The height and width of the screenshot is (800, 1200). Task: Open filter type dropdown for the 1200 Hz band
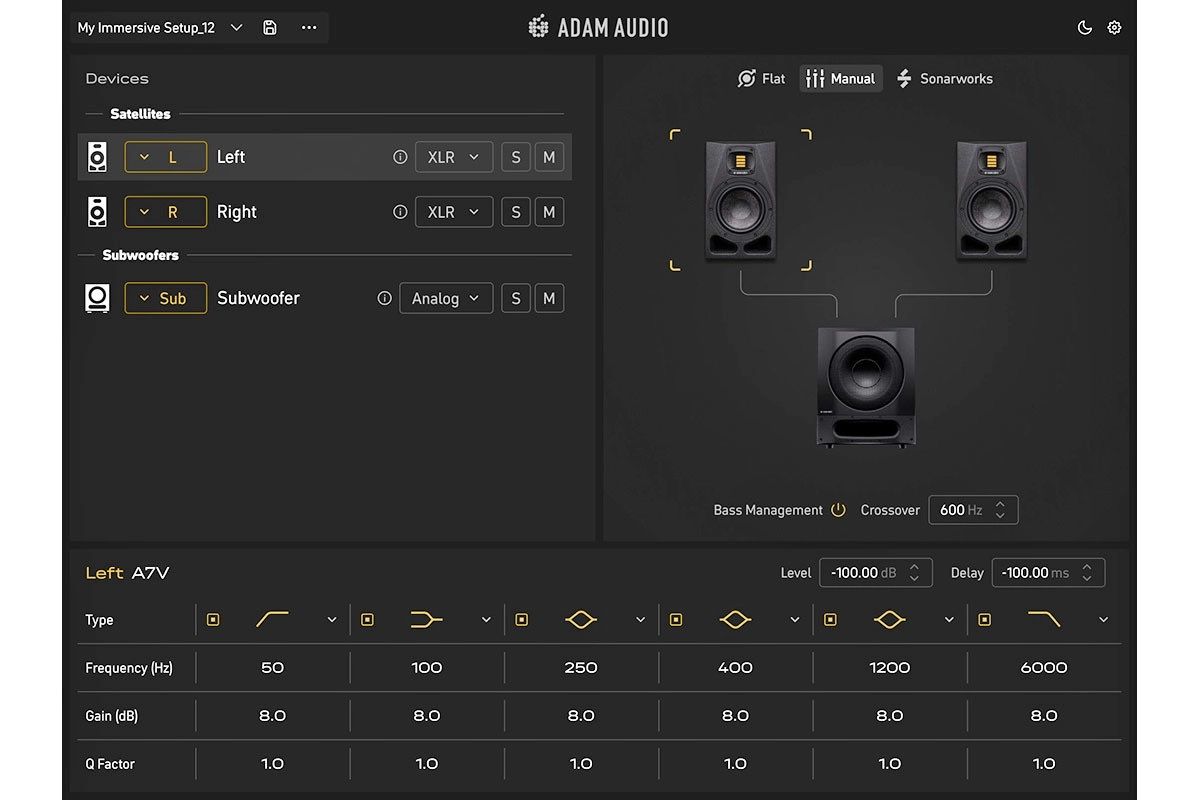[x=949, y=620]
